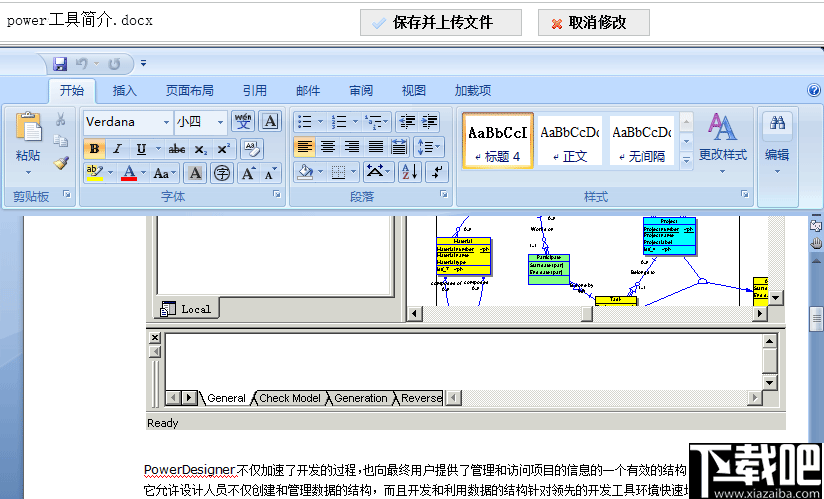
Task: Switch to the 邮件 ribbon tab
Action: coord(308,90)
